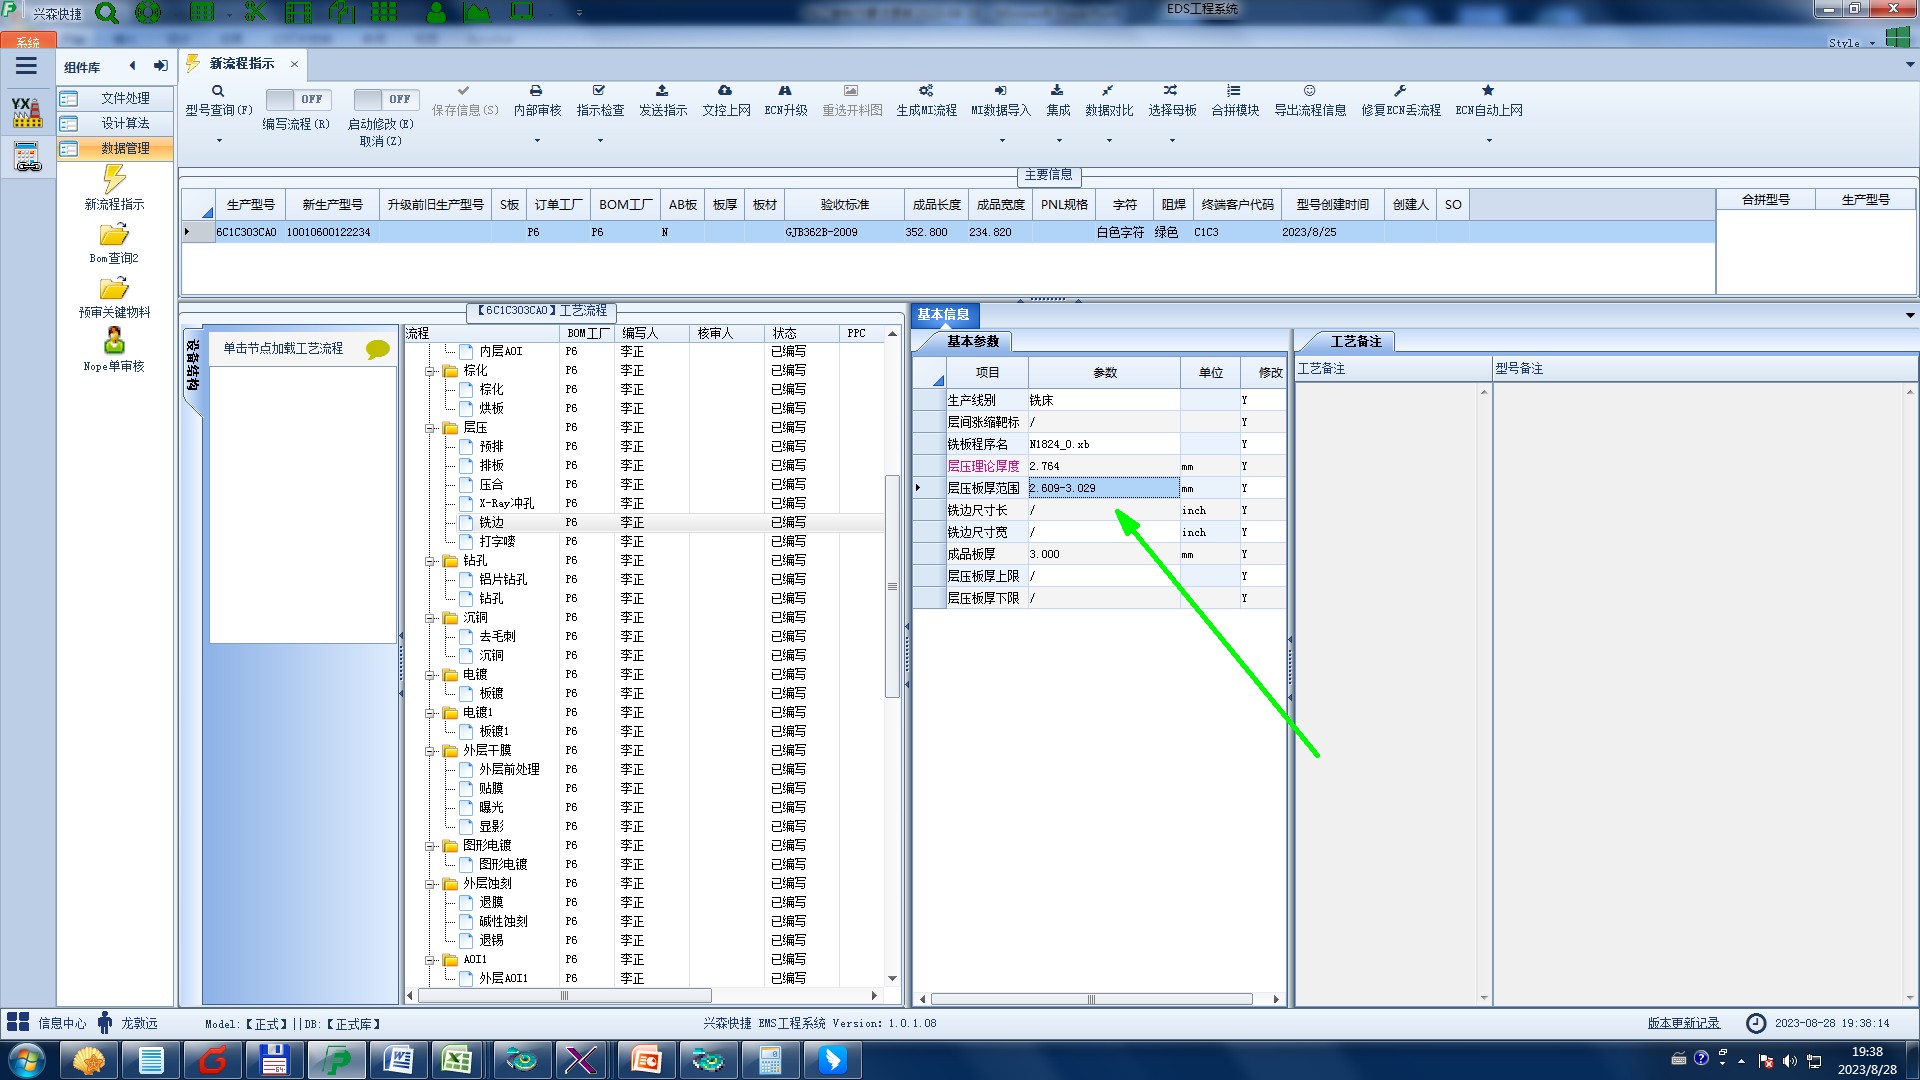
Task: Open 新流程指示 lightning icon in sidebar
Action: point(114,179)
